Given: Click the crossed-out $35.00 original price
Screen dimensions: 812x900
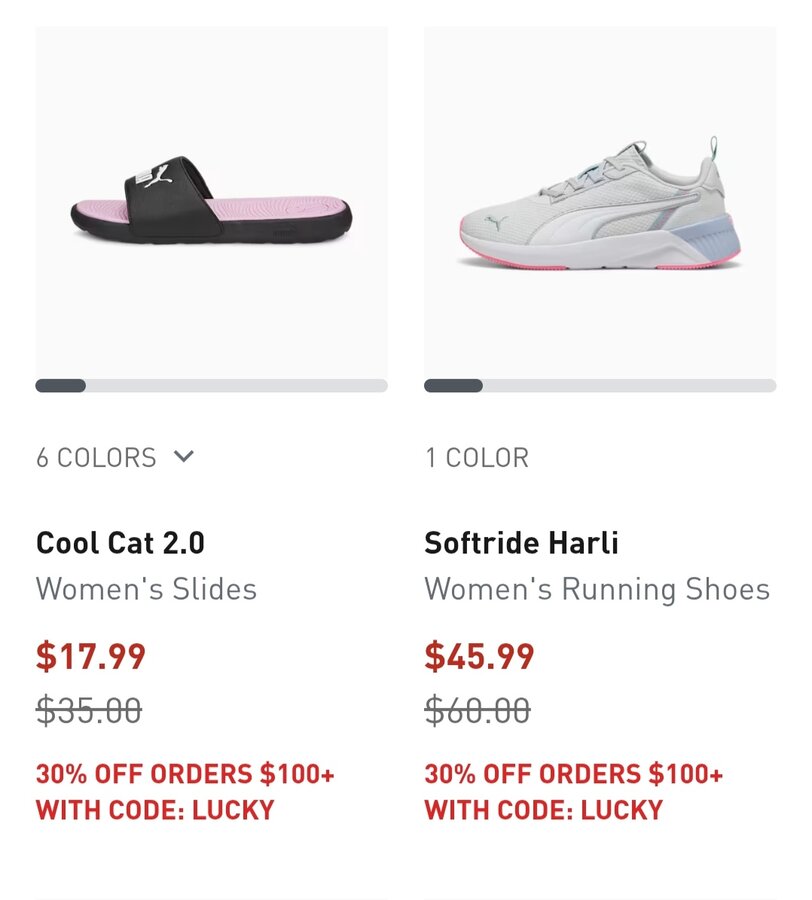Looking at the screenshot, I should tap(89, 711).
